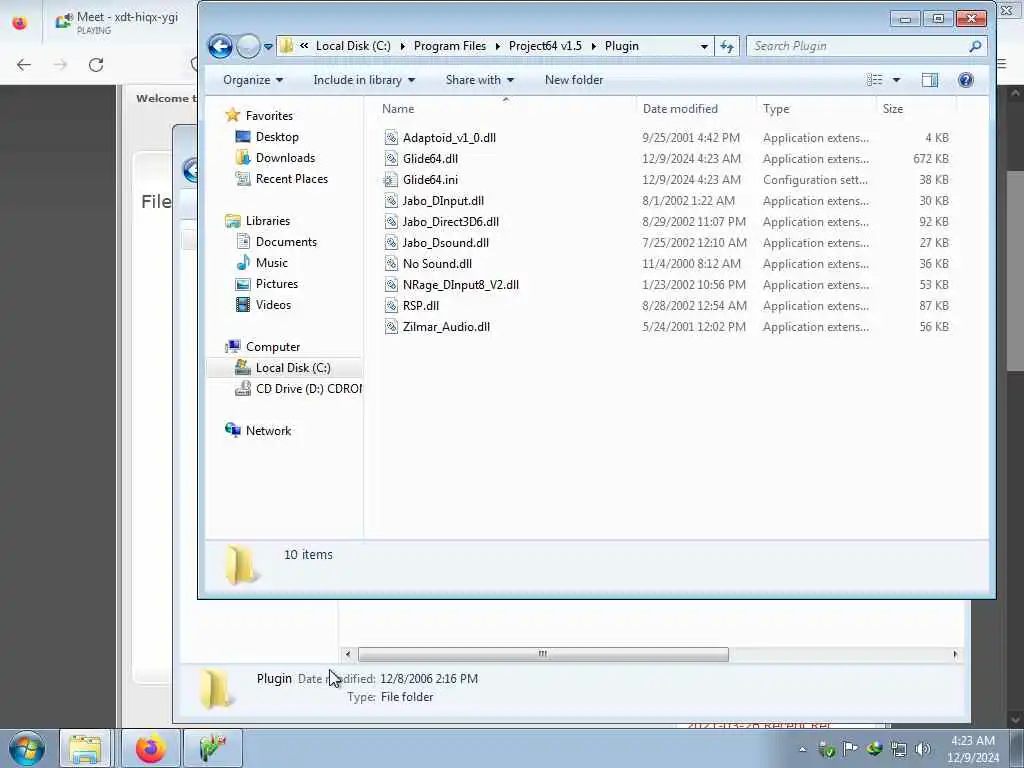1024x768 pixels.
Task: Select Jabo_Dsound.dll file name
Action: (446, 242)
